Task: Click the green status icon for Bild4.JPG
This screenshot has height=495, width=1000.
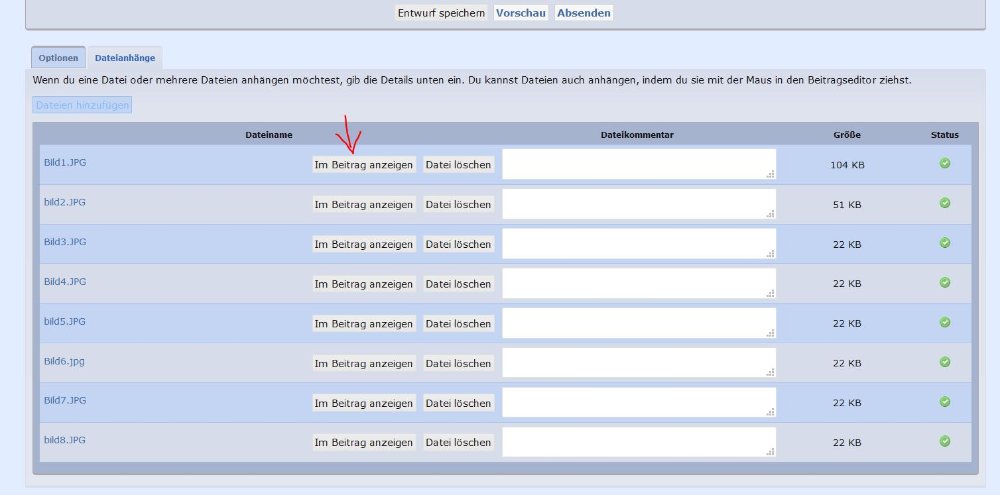Action: point(944,282)
